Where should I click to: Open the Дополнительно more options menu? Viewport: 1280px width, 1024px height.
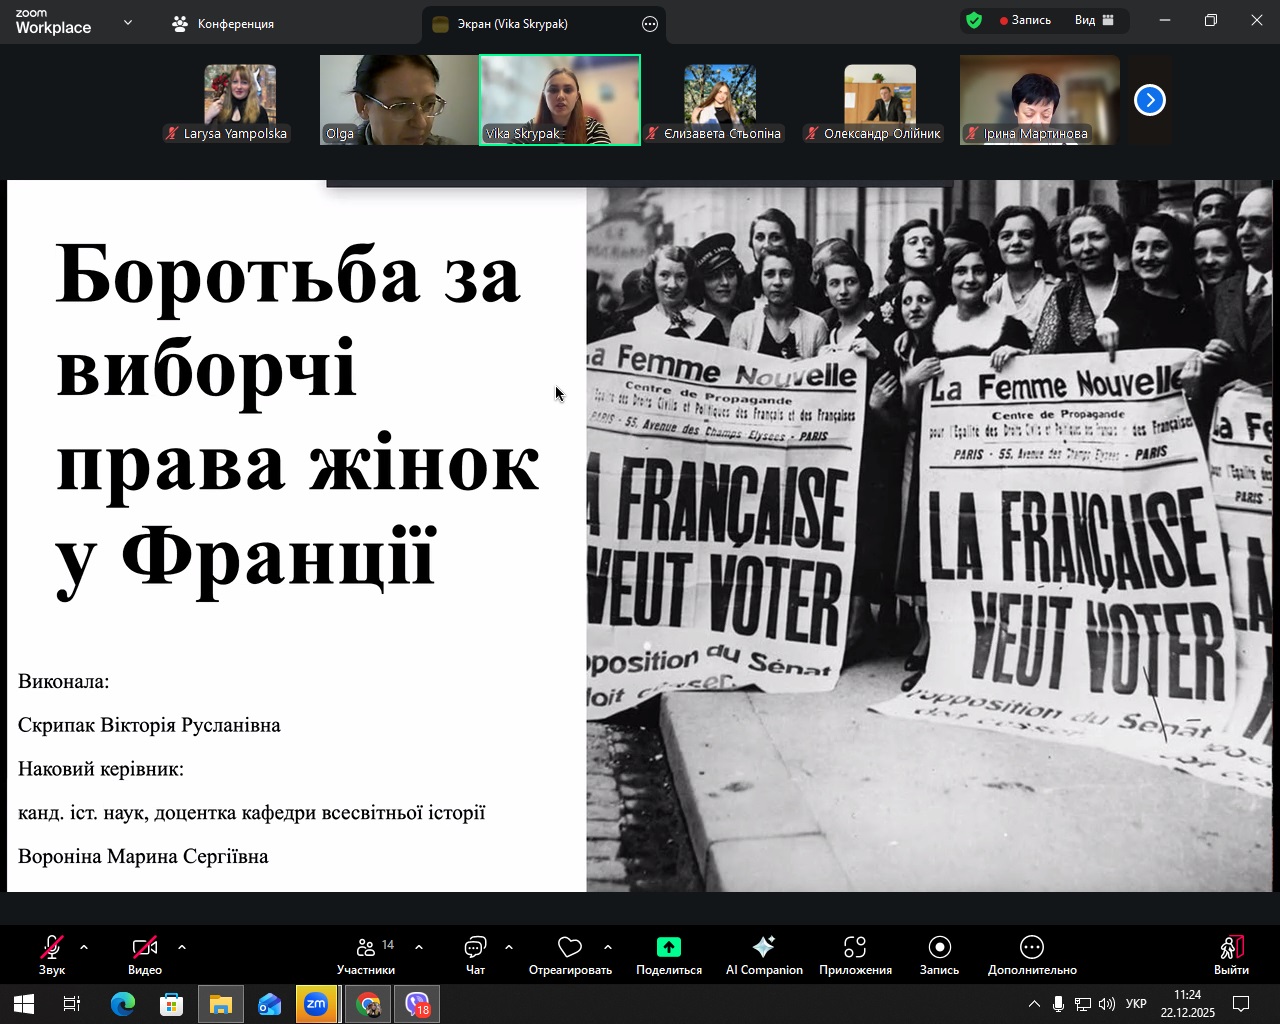[1032, 955]
